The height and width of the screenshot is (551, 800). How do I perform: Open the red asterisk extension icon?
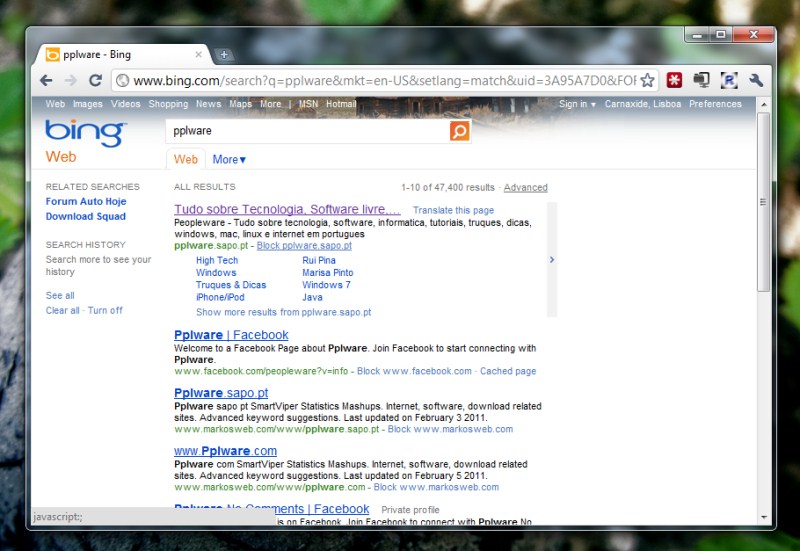tap(674, 80)
